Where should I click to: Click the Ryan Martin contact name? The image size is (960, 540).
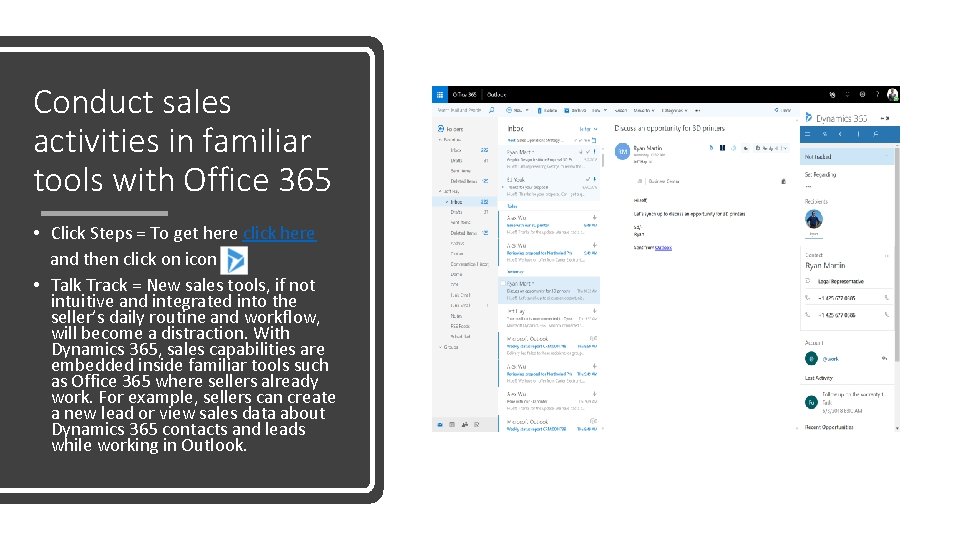(x=825, y=265)
